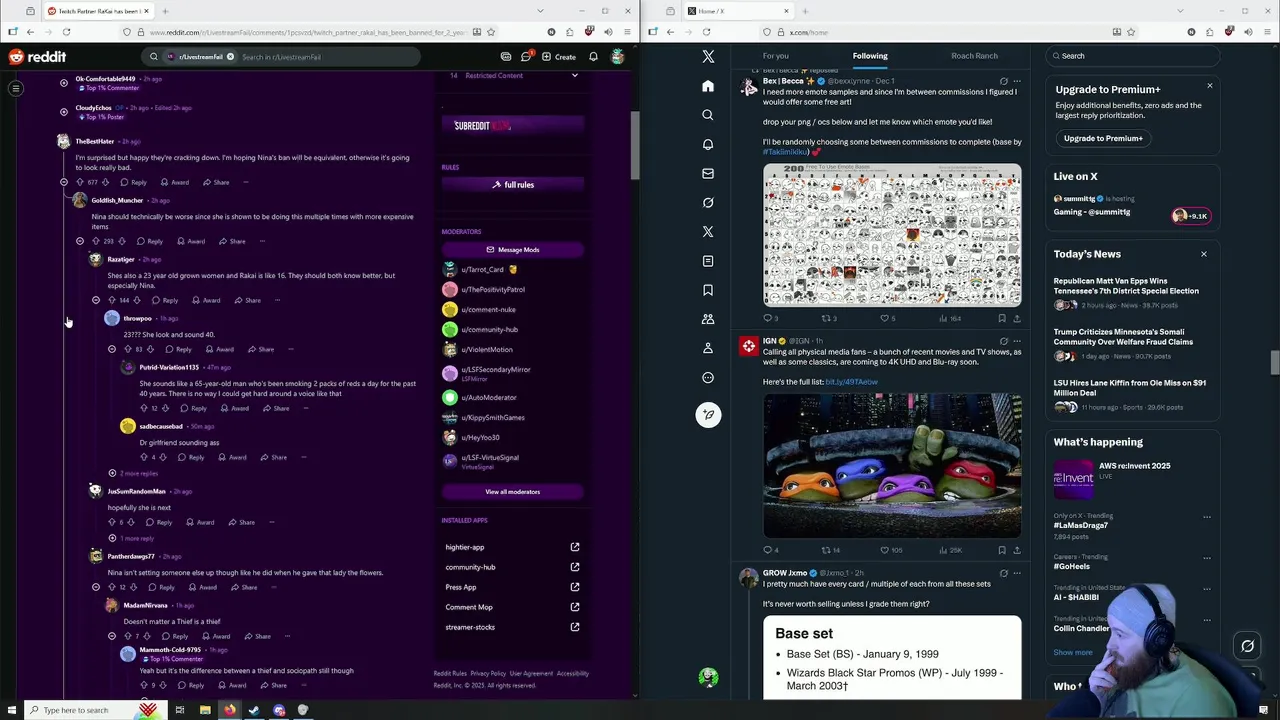Reply to TheBestHater's comment
Image resolution: width=1280 pixels, height=720 pixels.
coord(134,182)
